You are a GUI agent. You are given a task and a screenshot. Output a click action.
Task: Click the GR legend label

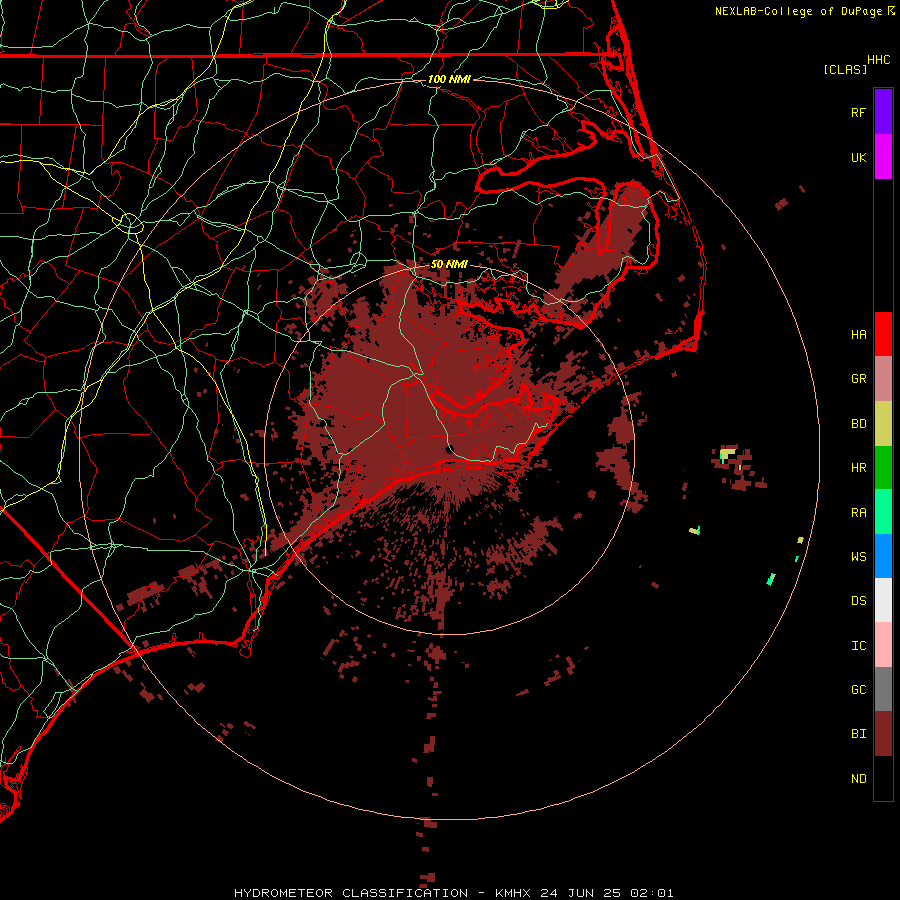tap(858, 379)
